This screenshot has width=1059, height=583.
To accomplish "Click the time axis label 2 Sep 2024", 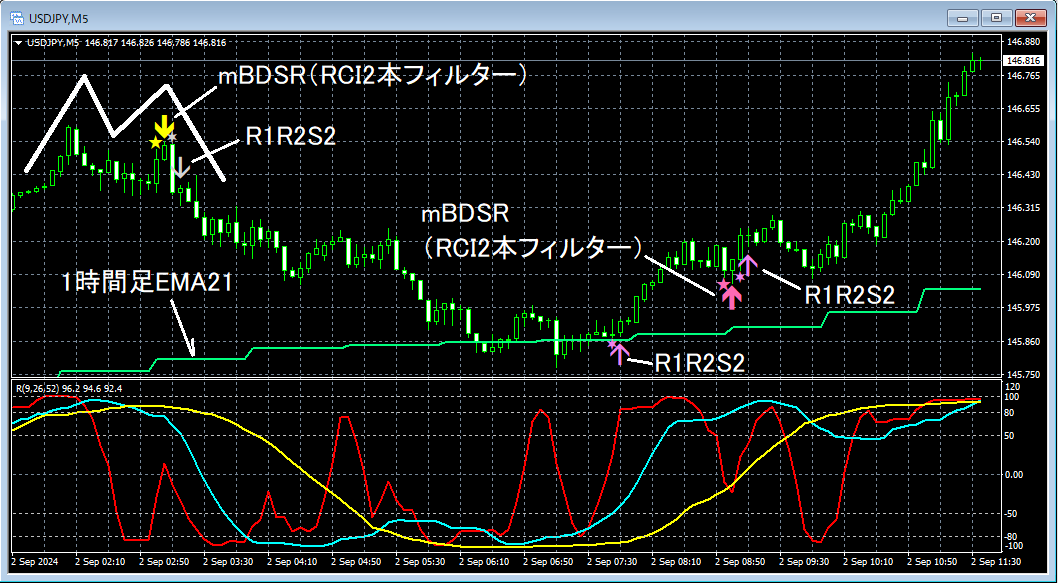I will (x=36, y=561).
